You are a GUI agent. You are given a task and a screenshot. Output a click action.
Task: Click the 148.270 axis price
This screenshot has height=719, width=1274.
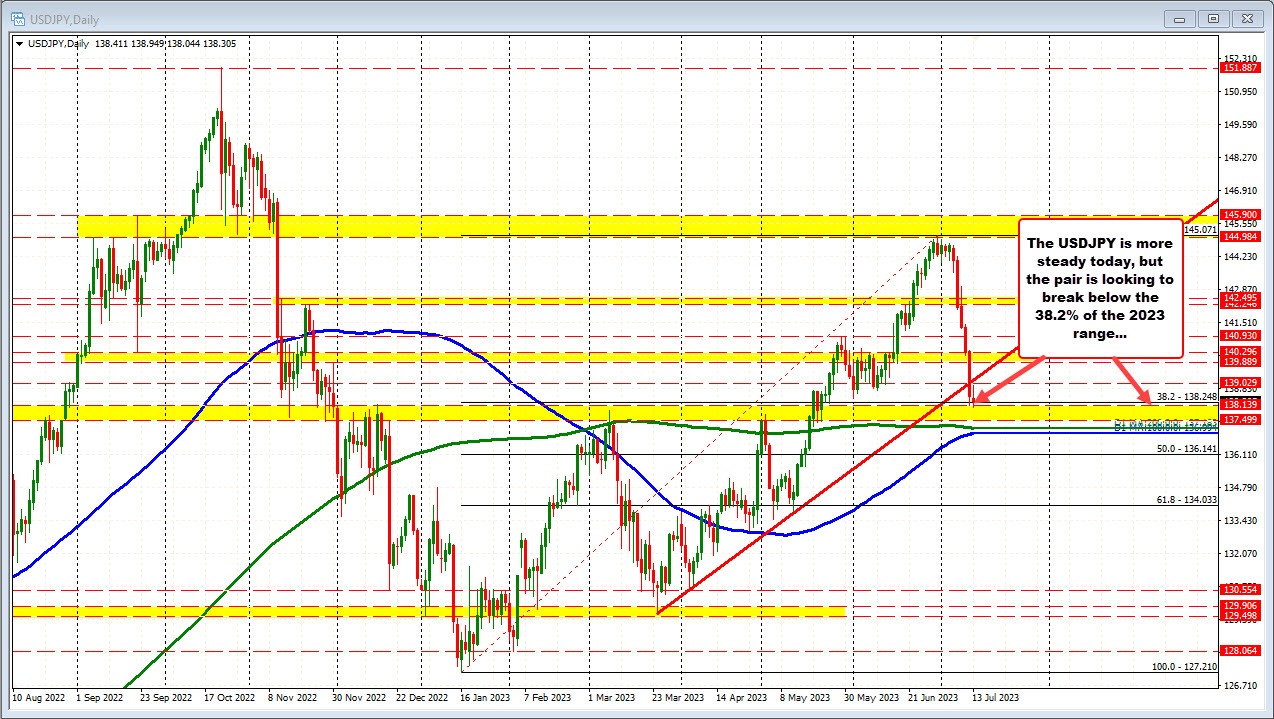(x=1240, y=158)
